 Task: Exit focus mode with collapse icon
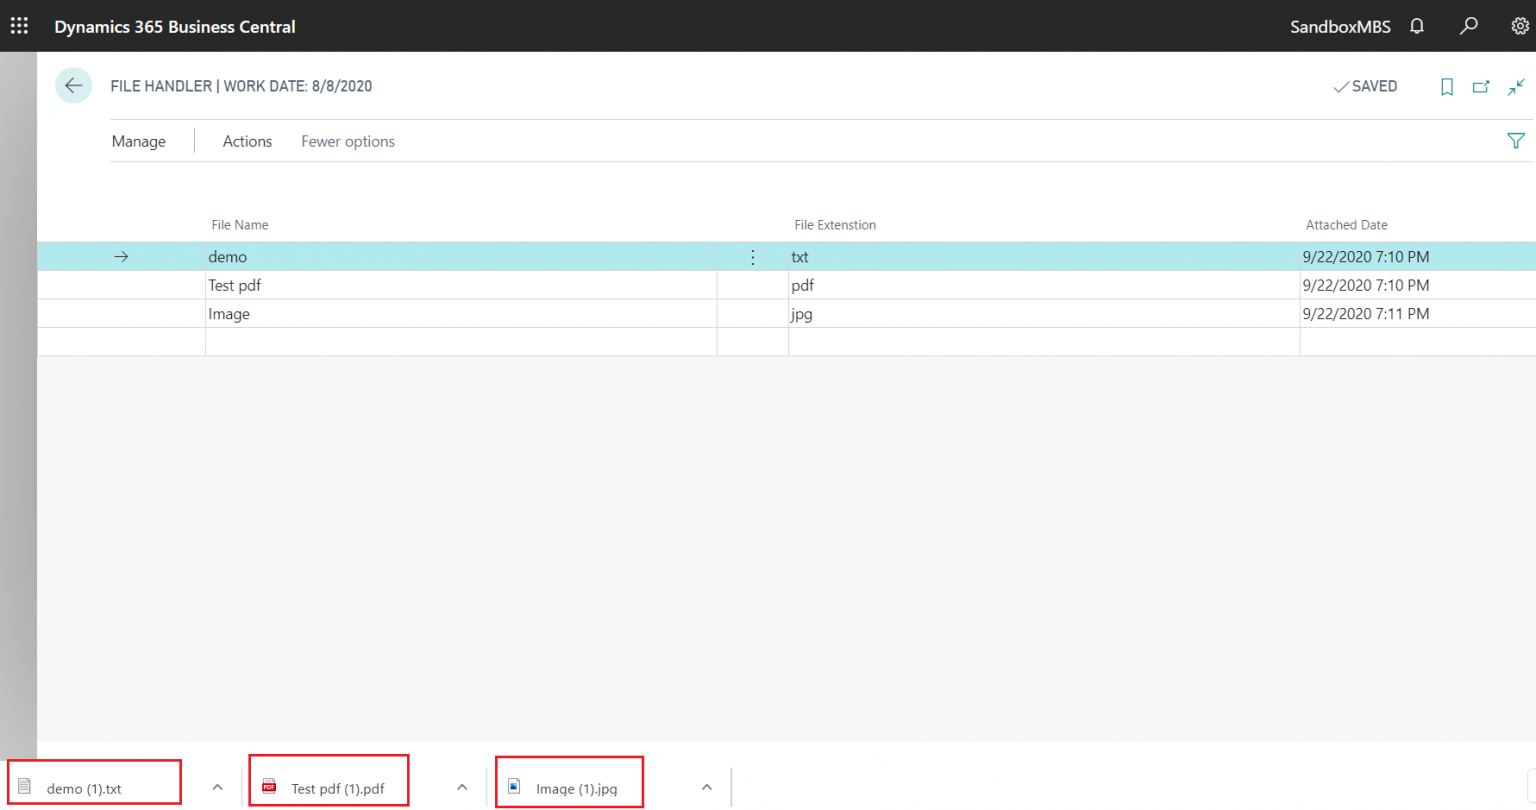1515,87
